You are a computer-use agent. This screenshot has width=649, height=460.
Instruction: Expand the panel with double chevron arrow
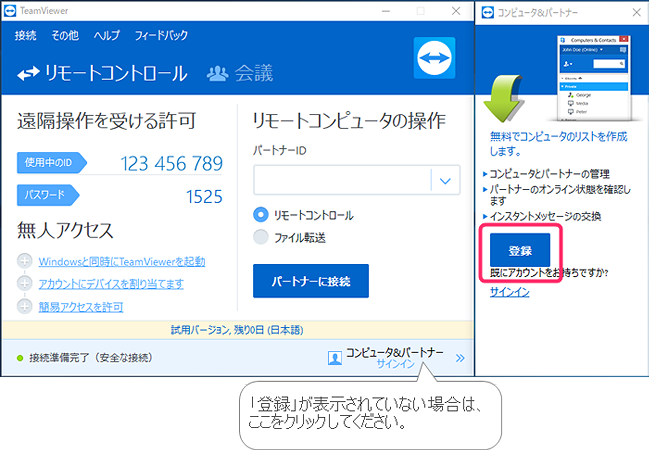coord(460,358)
